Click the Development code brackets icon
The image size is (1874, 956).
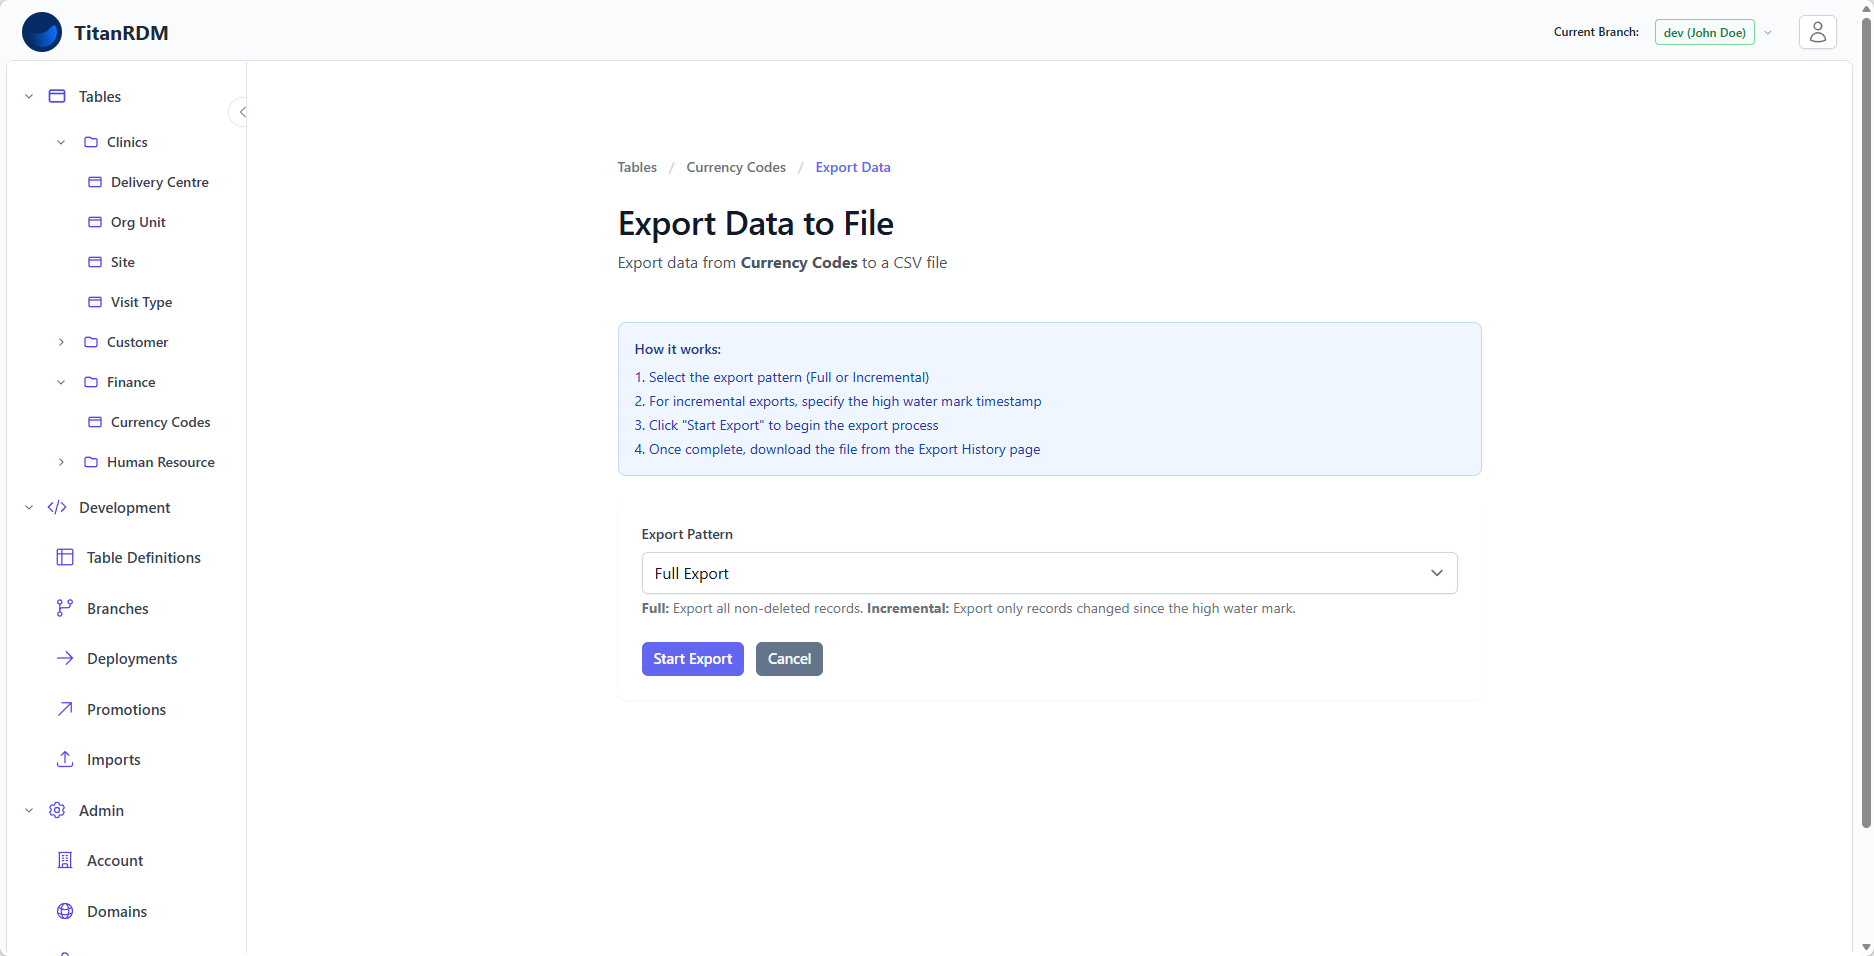coord(57,507)
